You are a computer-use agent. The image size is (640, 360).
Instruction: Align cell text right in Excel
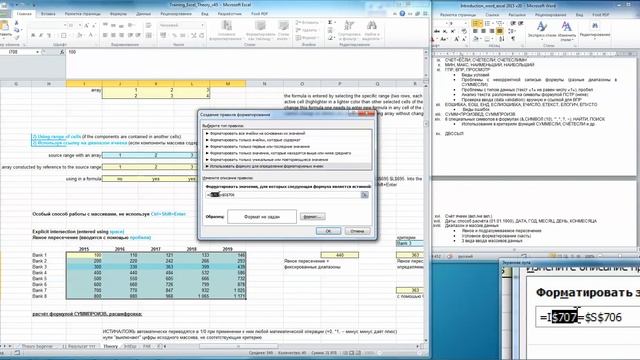121,36
